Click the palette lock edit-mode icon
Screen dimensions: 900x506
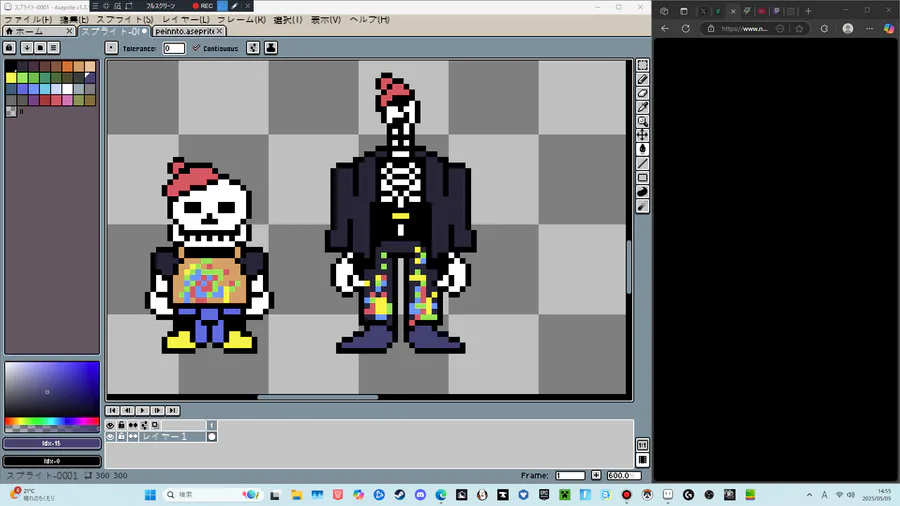tap(9, 48)
